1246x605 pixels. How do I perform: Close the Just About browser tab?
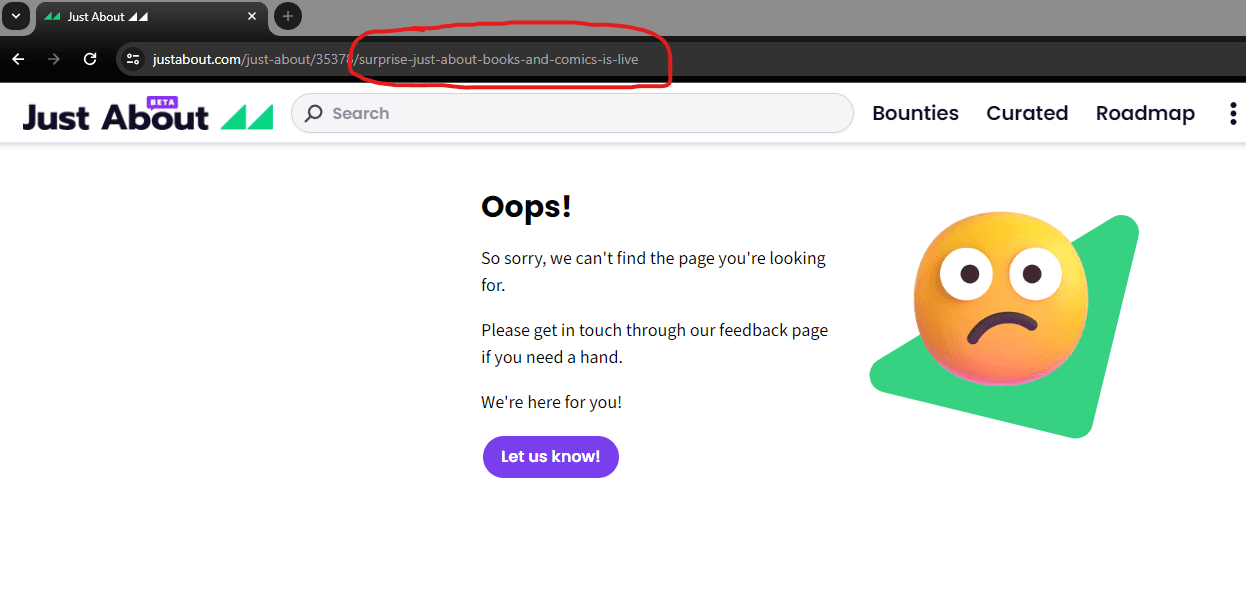252,17
